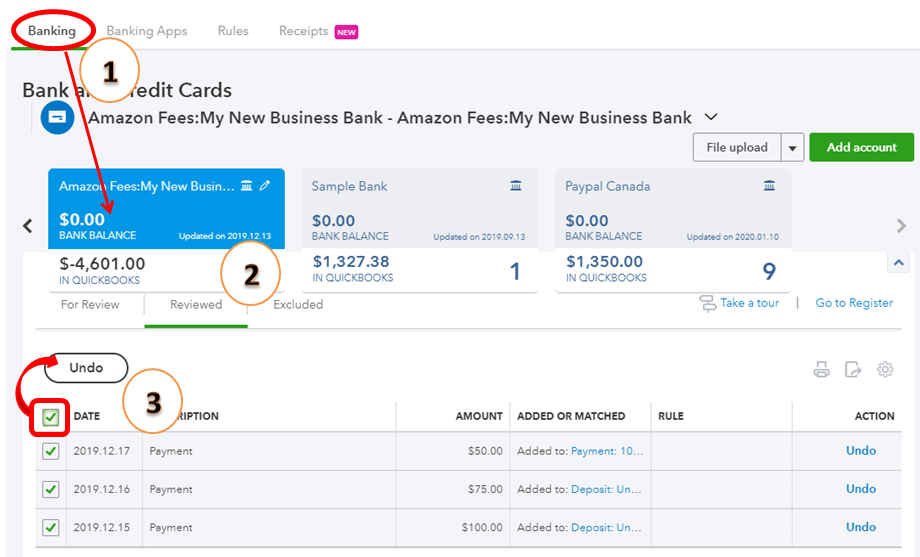The height and width of the screenshot is (557, 920).
Task: Click the export icon above the table
Action: [x=853, y=369]
